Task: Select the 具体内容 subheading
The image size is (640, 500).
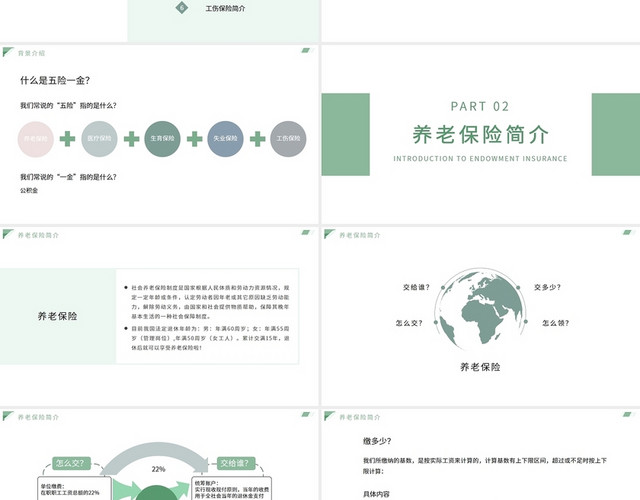Action: point(376,494)
